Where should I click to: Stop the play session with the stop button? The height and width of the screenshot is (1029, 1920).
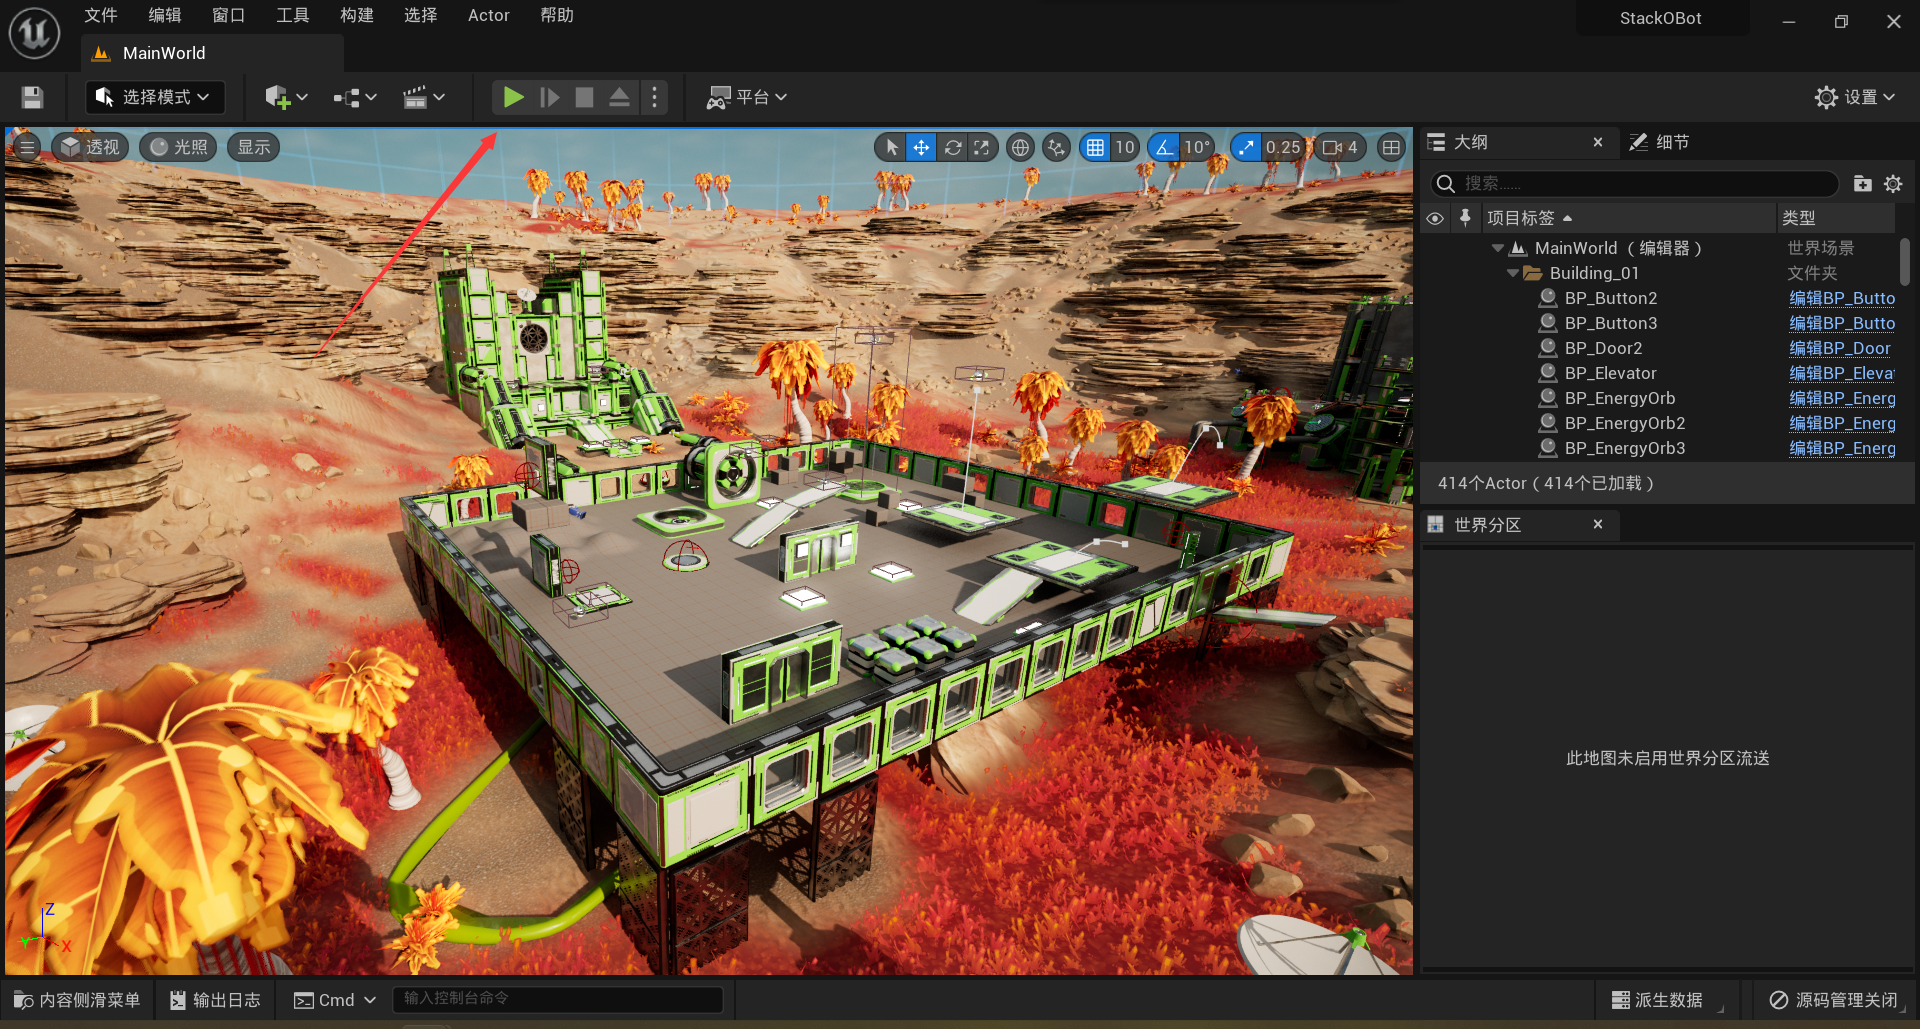tap(584, 97)
